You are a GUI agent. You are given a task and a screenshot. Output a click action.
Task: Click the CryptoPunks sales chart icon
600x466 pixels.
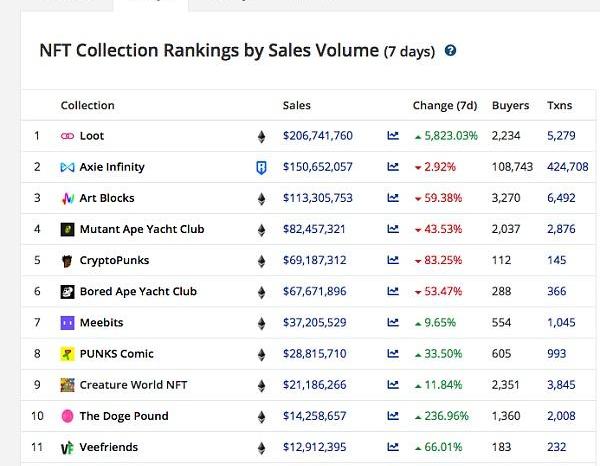point(393,260)
